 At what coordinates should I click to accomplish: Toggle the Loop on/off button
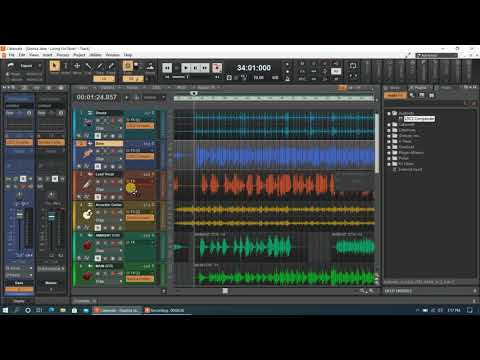353,66
